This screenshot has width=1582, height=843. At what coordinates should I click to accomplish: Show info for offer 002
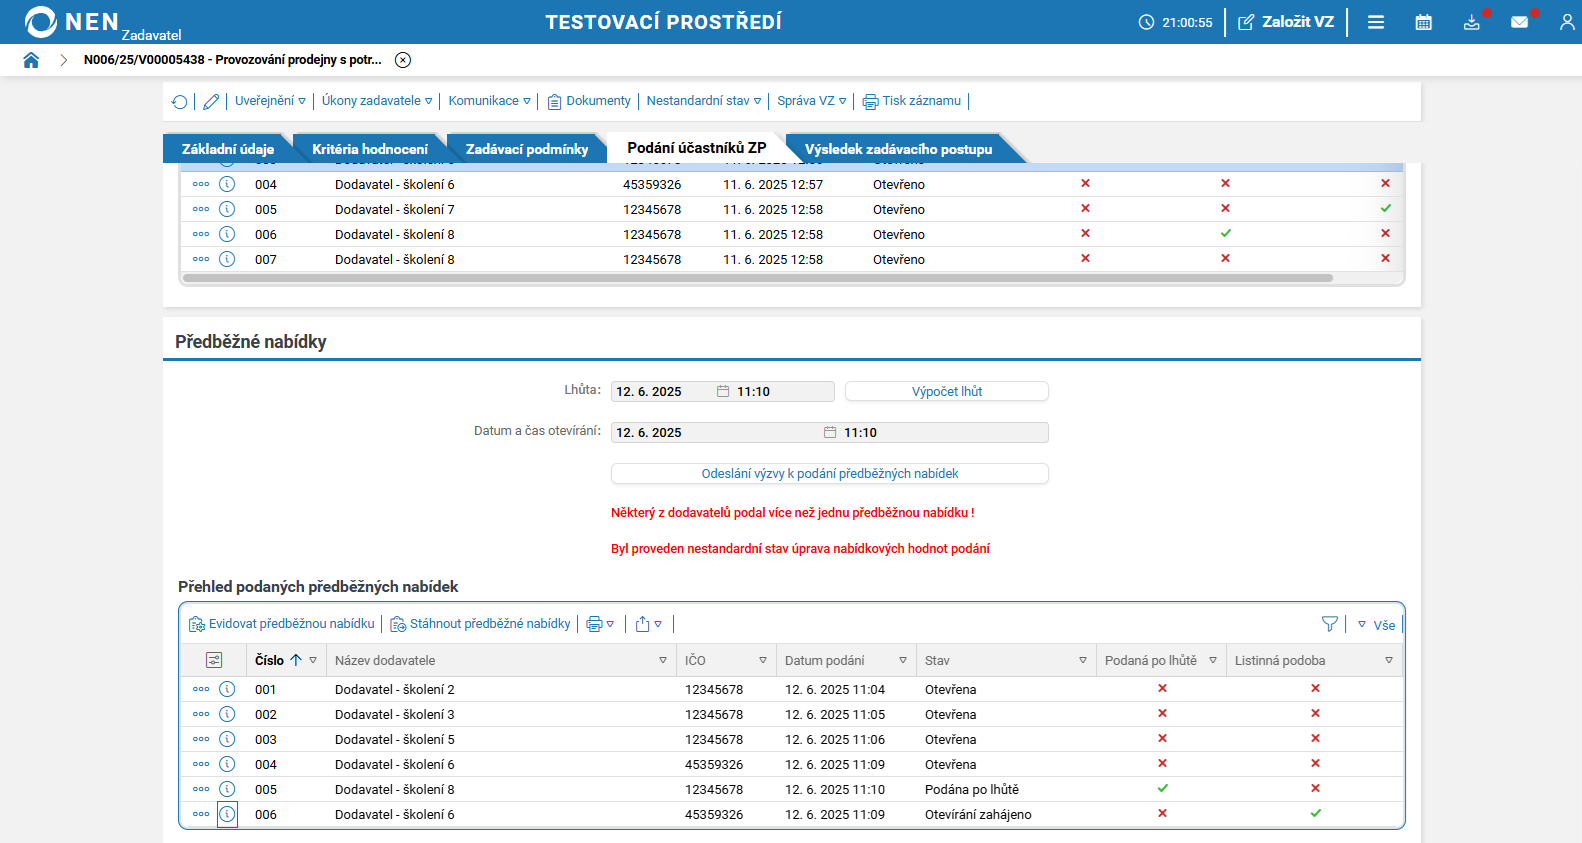227,714
